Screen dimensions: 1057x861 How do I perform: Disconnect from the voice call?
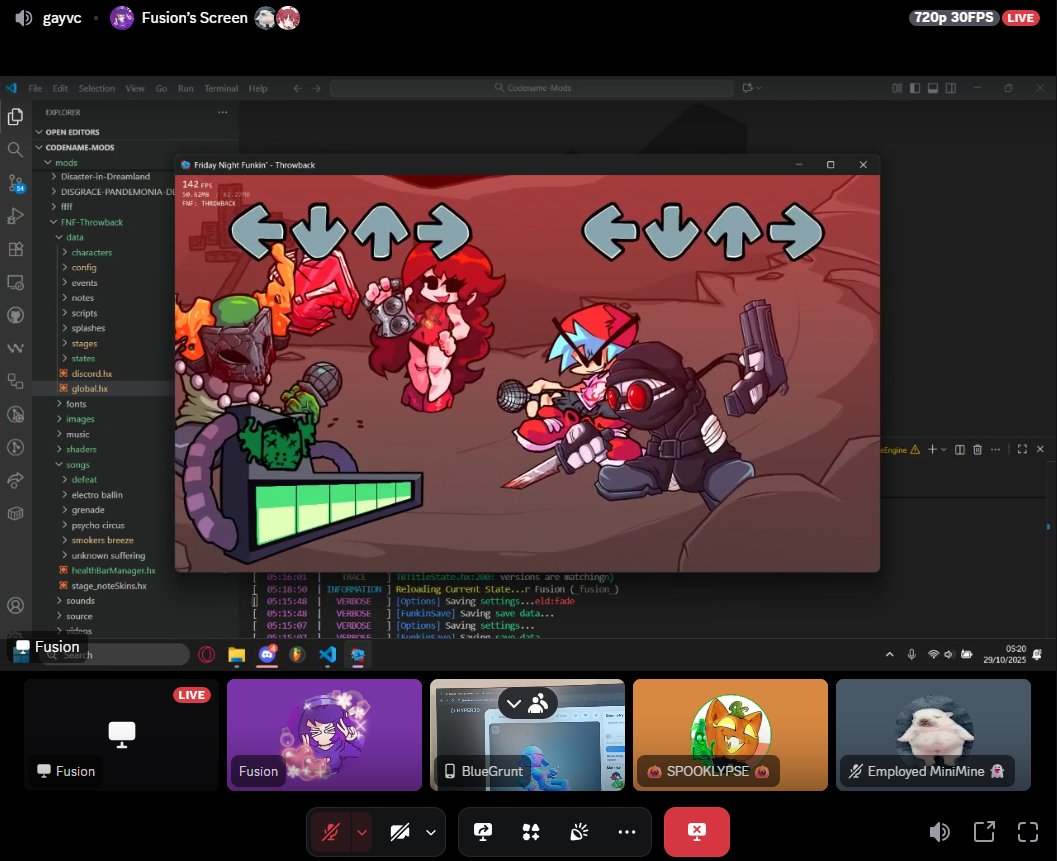click(696, 832)
